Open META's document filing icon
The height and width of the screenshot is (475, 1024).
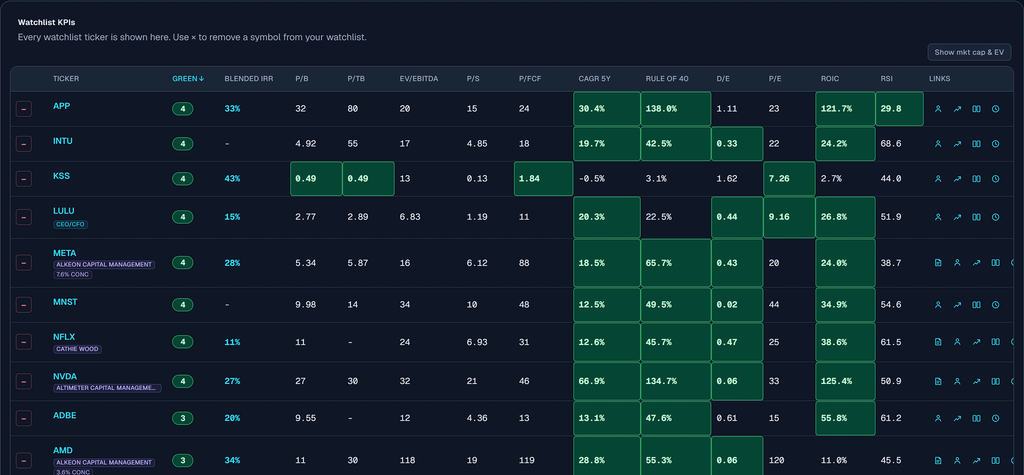click(x=938, y=263)
